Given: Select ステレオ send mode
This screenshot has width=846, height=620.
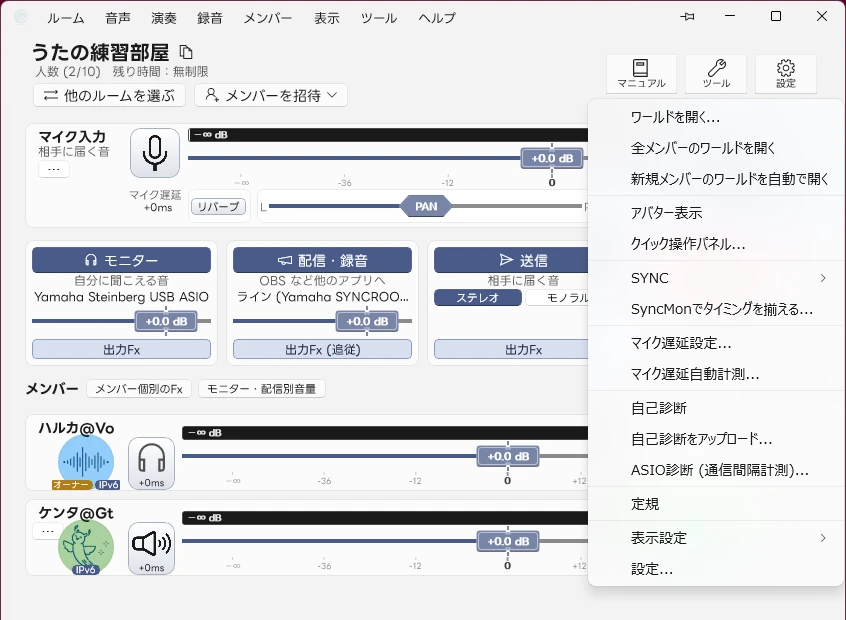Looking at the screenshot, I should [x=477, y=297].
